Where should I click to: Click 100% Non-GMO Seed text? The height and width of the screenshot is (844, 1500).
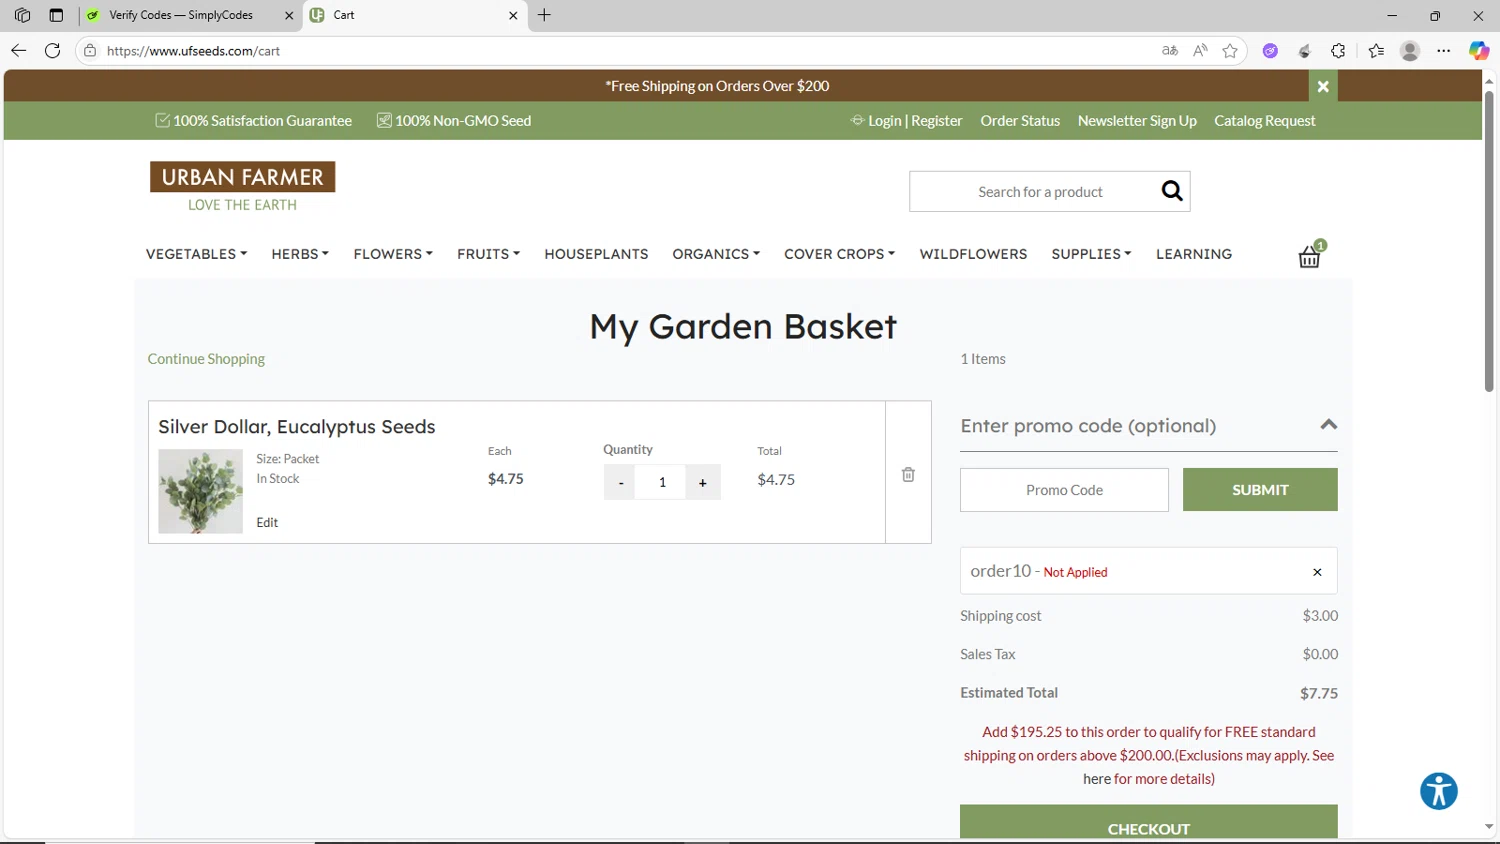point(463,121)
